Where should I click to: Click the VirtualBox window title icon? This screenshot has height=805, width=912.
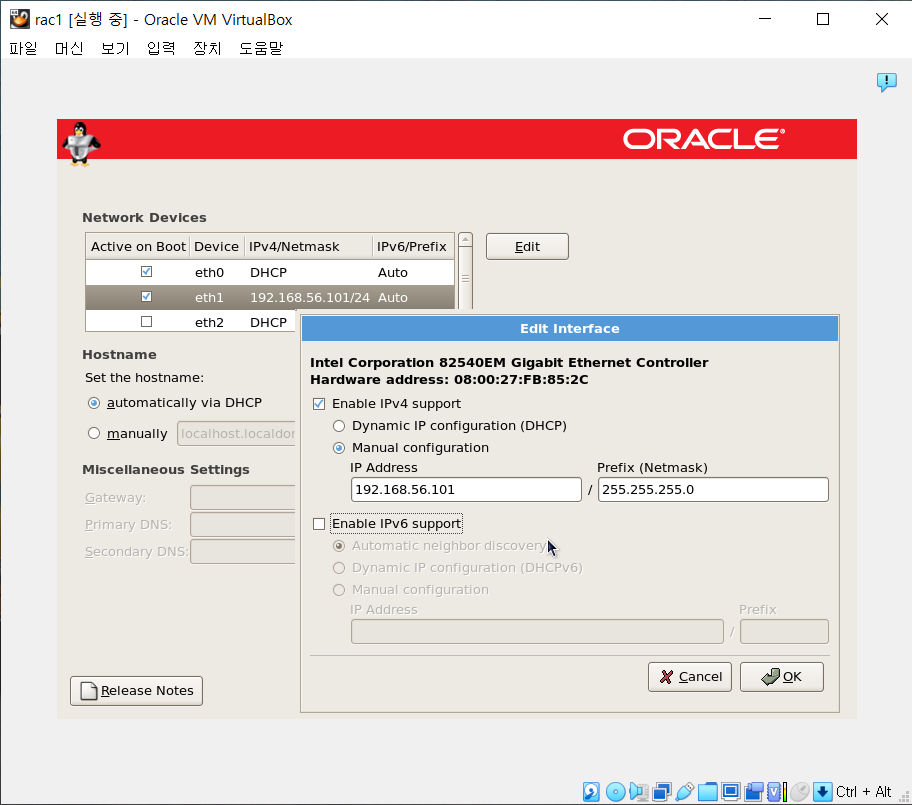tap(20, 19)
